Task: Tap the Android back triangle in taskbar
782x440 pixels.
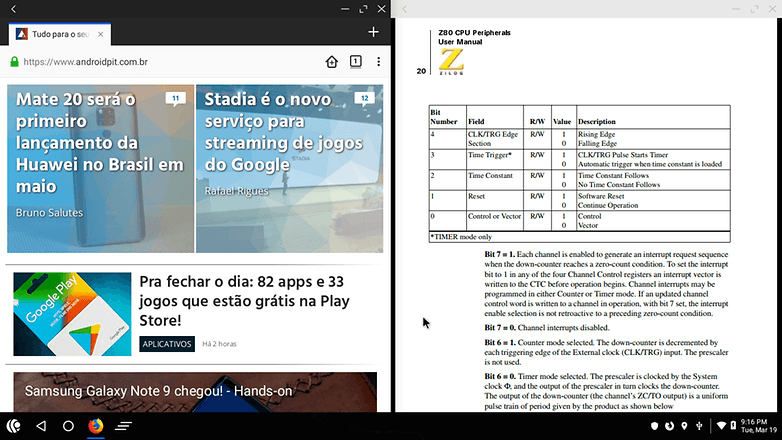Action: (x=41, y=426)
